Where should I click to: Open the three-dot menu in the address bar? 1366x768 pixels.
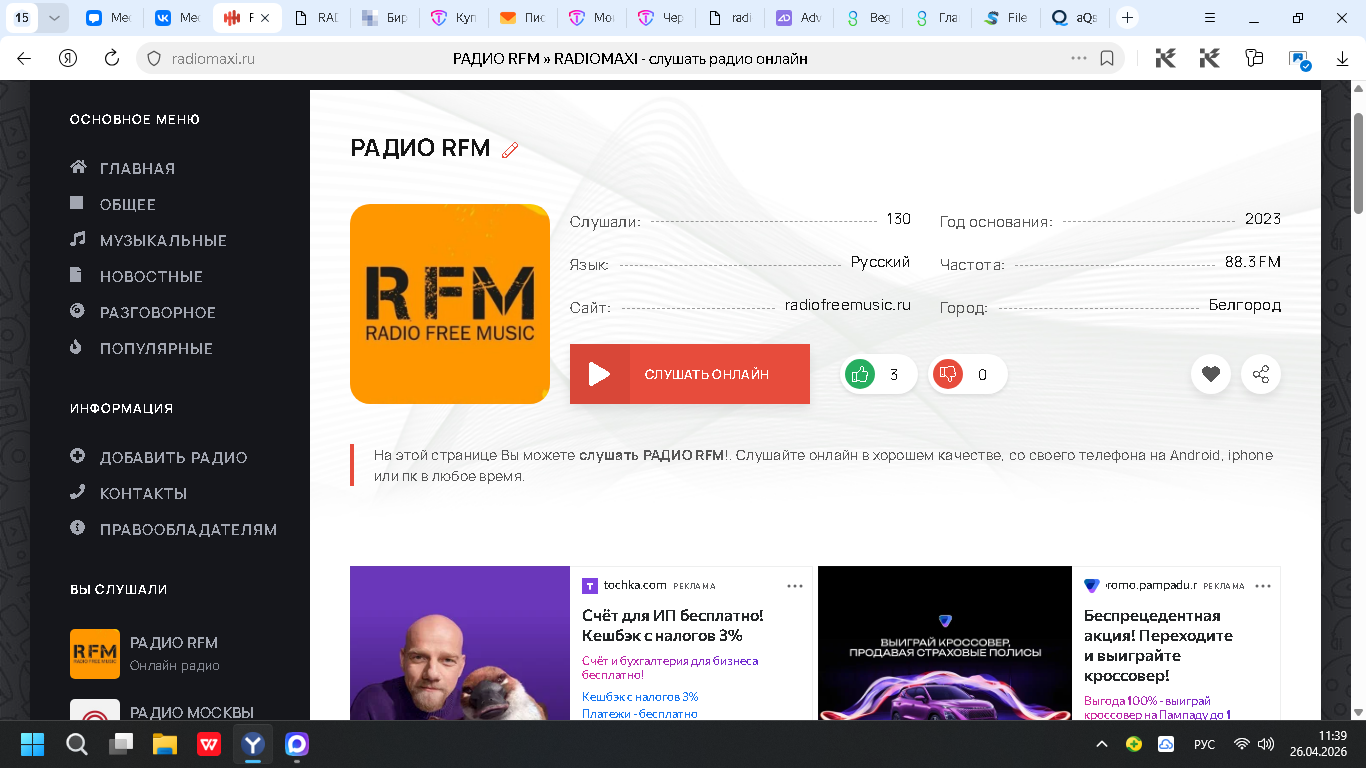click(1079, 59)
